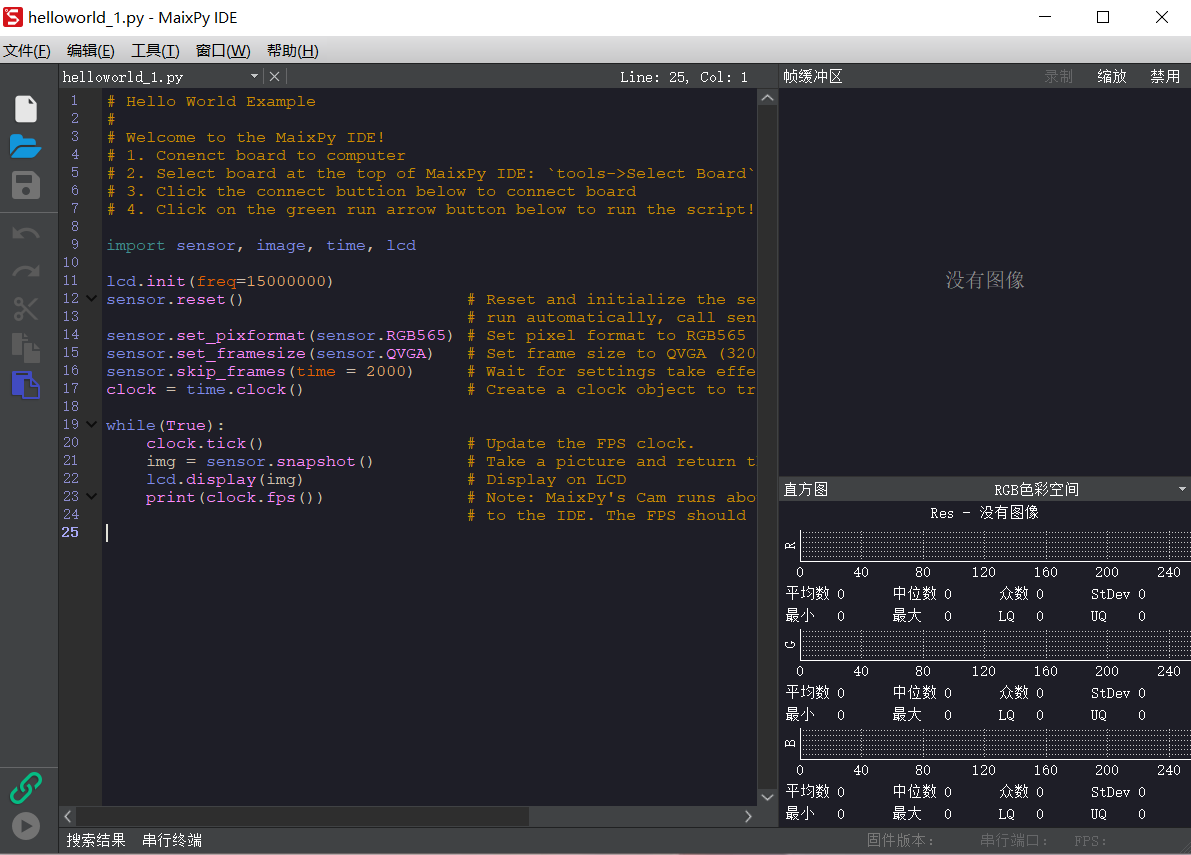Click the clock = time.clock() line

tap(204, 390)
